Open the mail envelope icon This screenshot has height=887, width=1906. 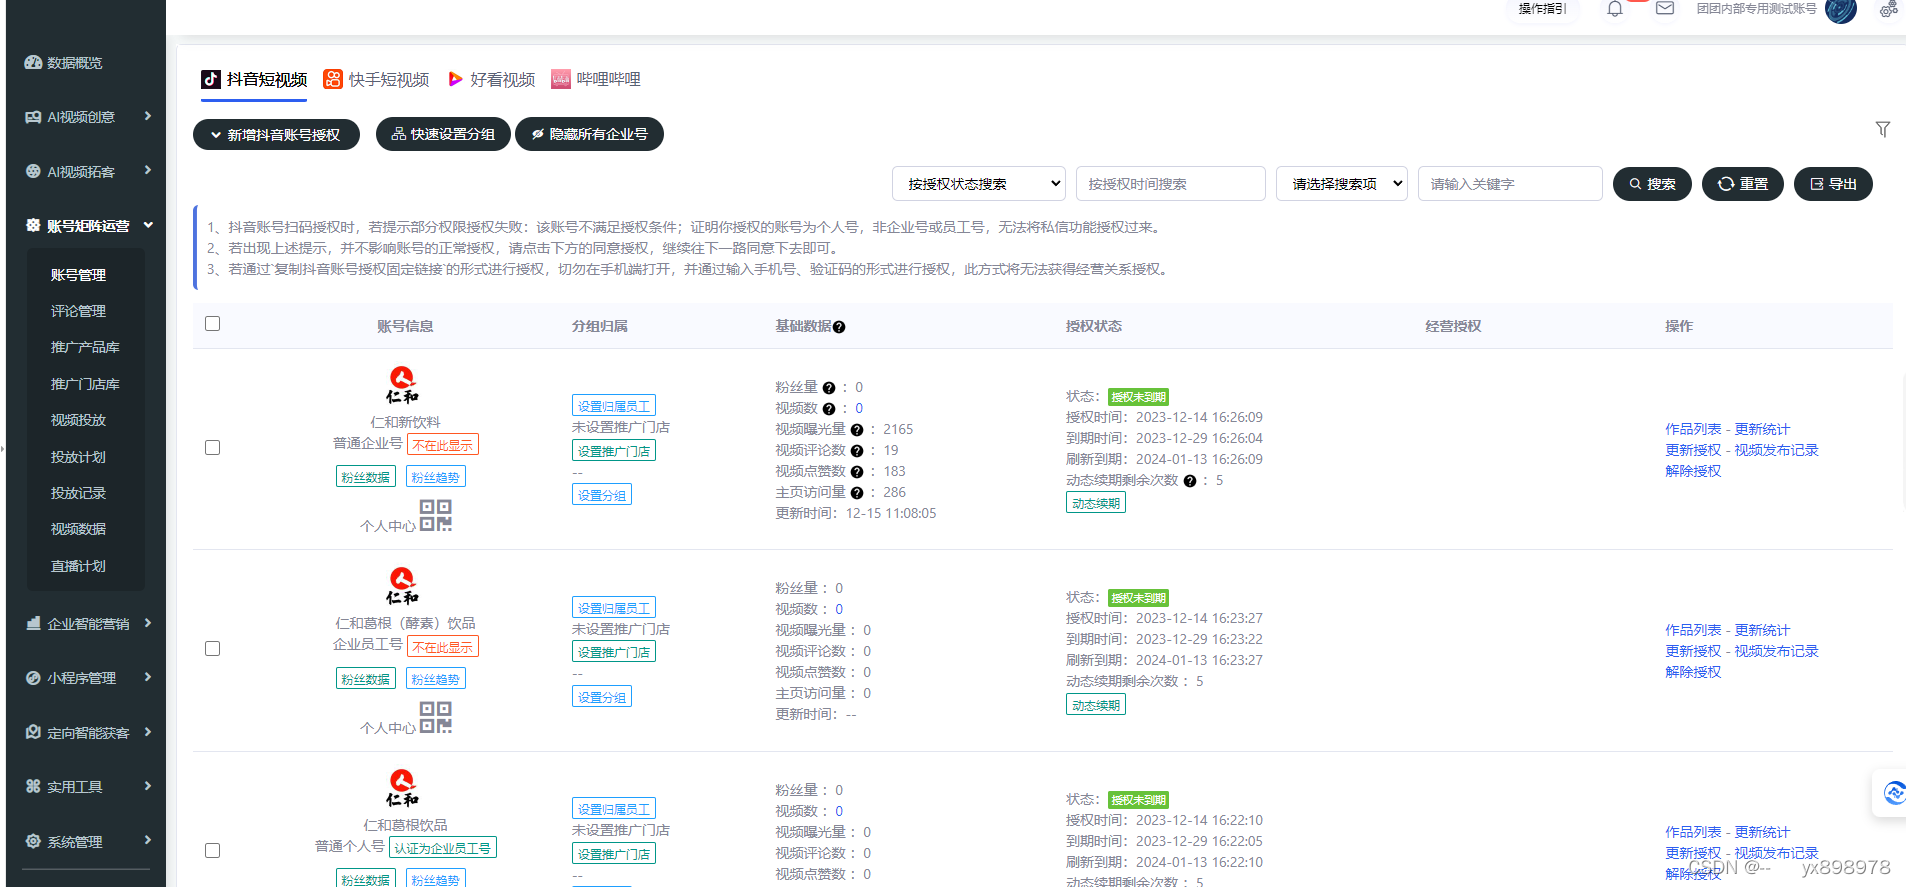pos(1665,8)
